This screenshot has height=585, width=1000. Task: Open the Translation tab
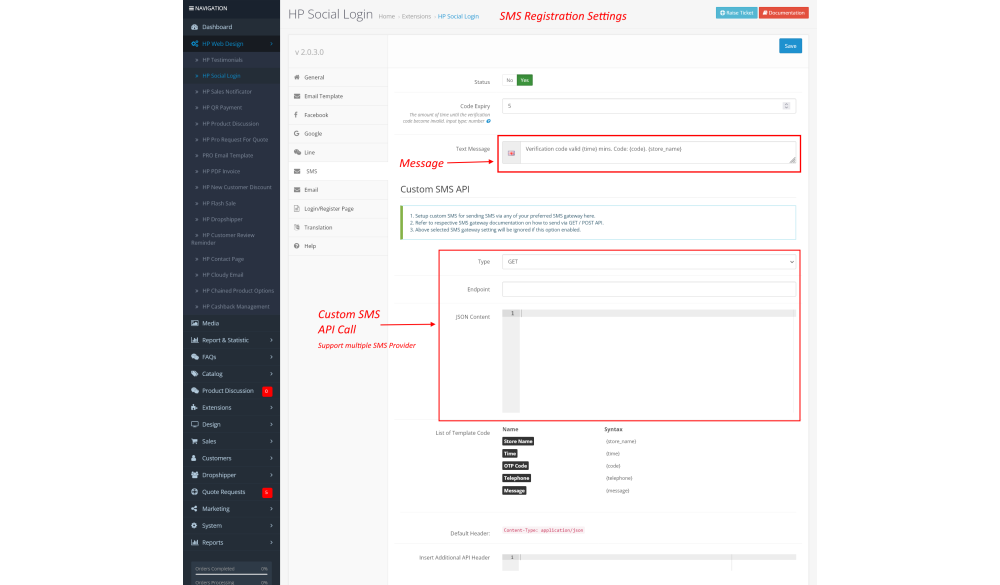point(338,228)
